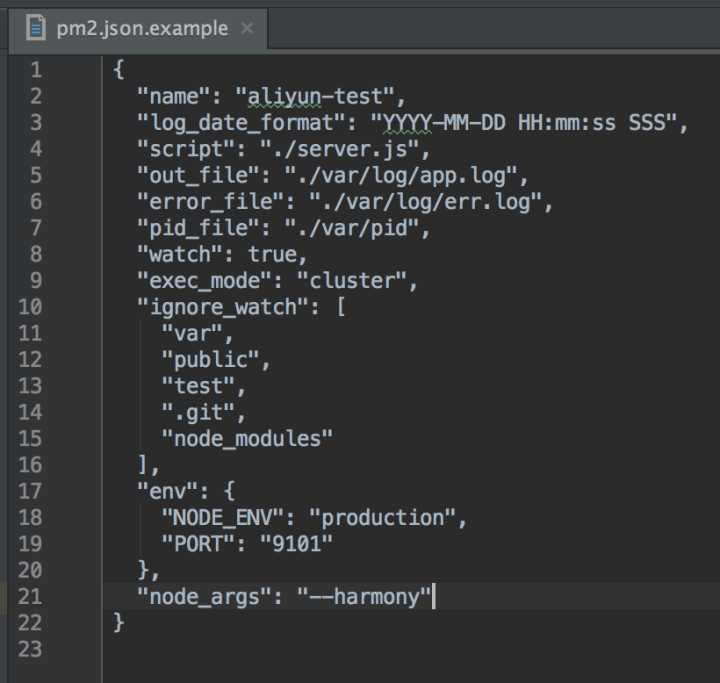The height and width of the screenshot is (683, 720).
Task: Click line number 10 in gutter
Action: coord(30,307)
